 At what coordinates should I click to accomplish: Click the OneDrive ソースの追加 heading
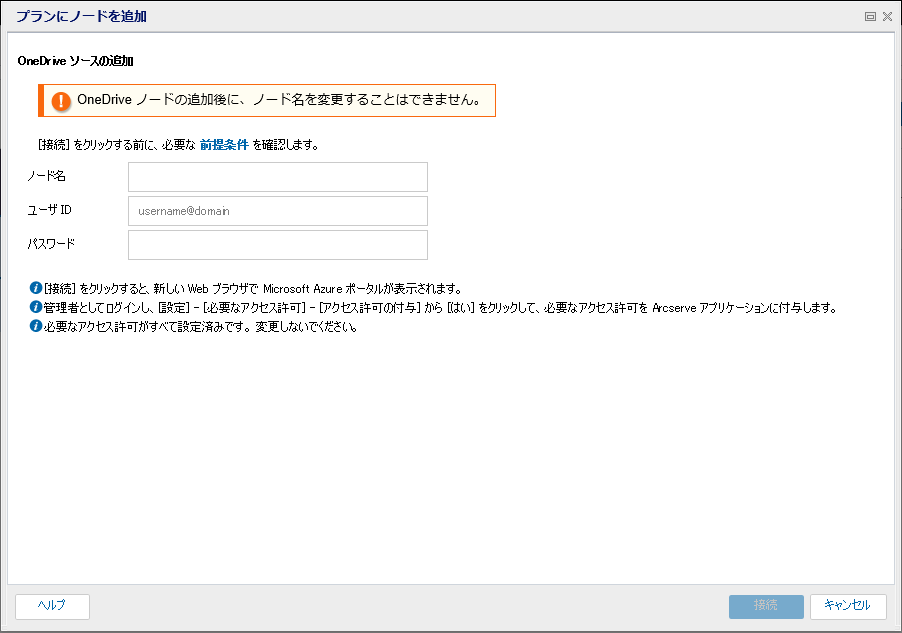click(x=75, y=61)
